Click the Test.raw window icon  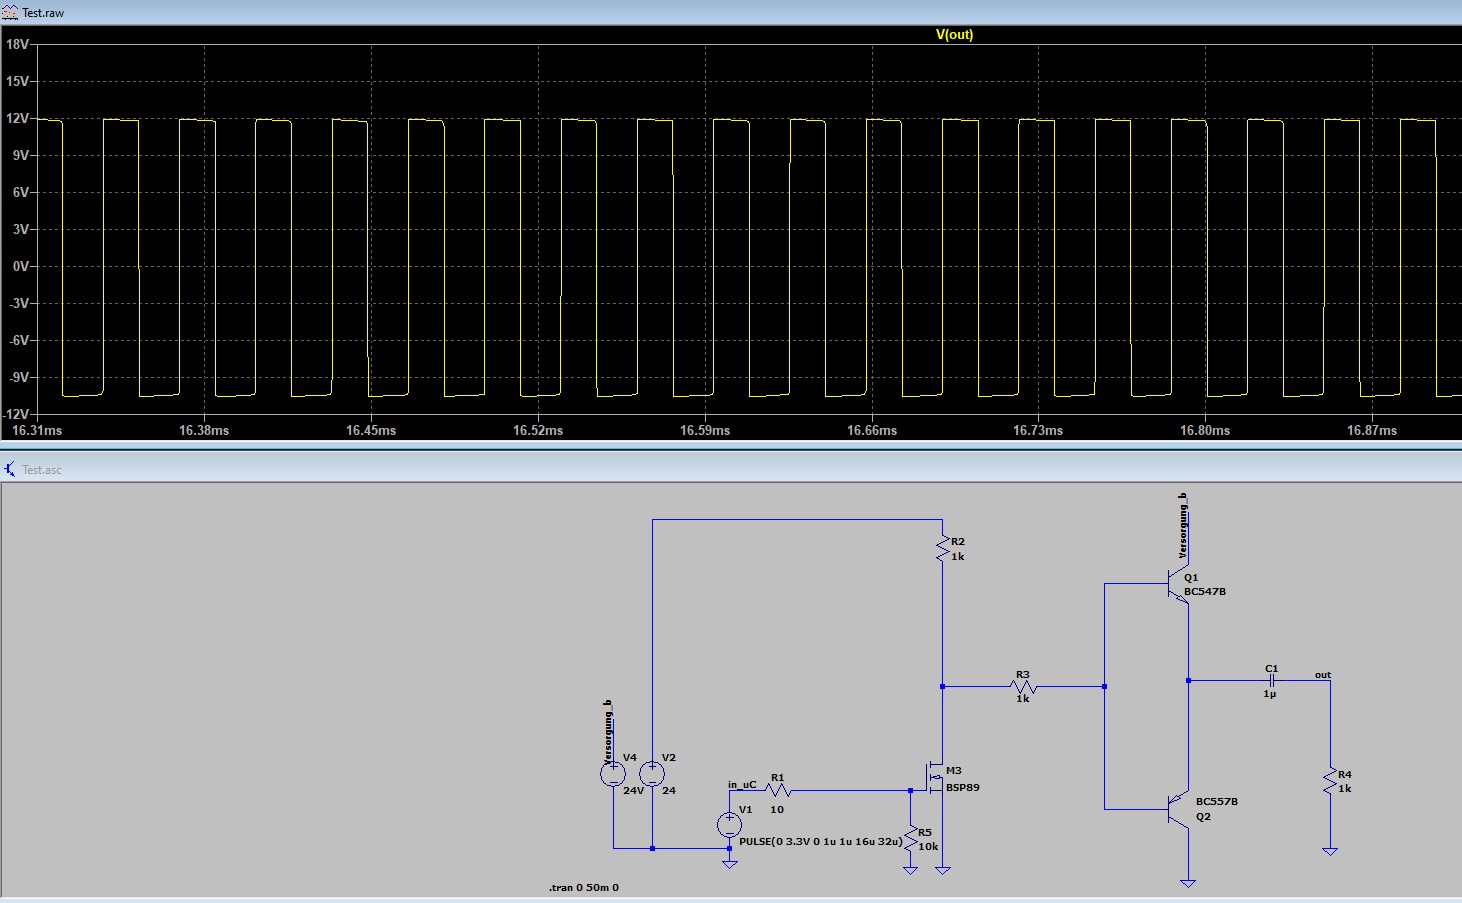(x=10, y=13)
